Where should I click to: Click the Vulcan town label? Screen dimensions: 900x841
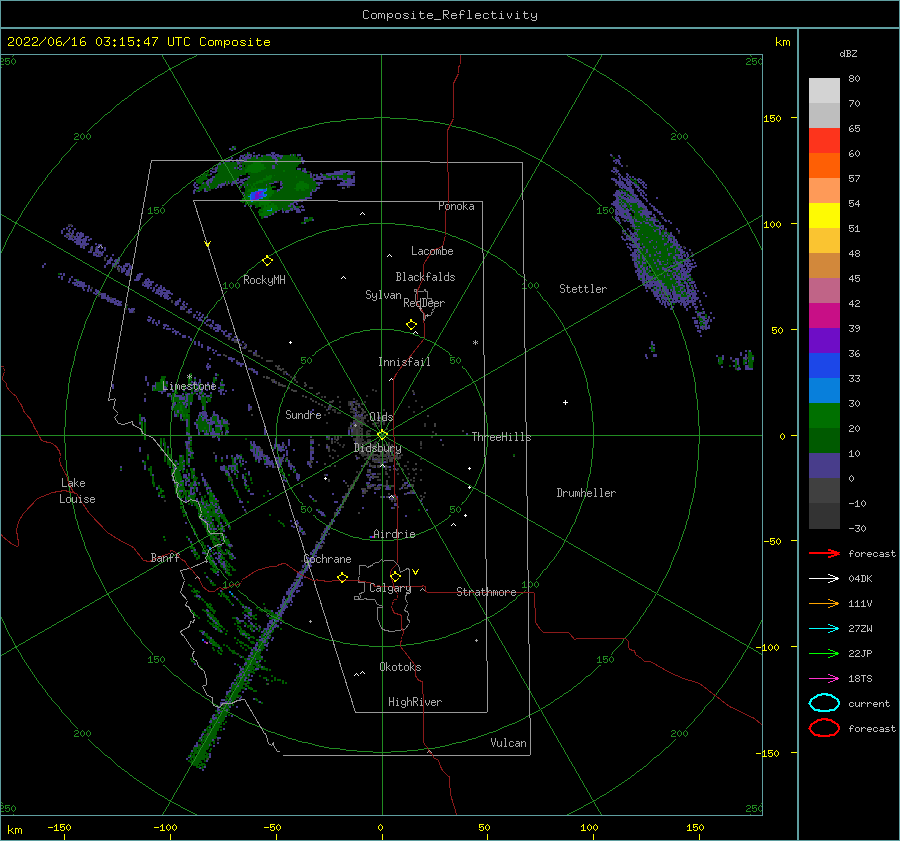(x=509, y=743)
